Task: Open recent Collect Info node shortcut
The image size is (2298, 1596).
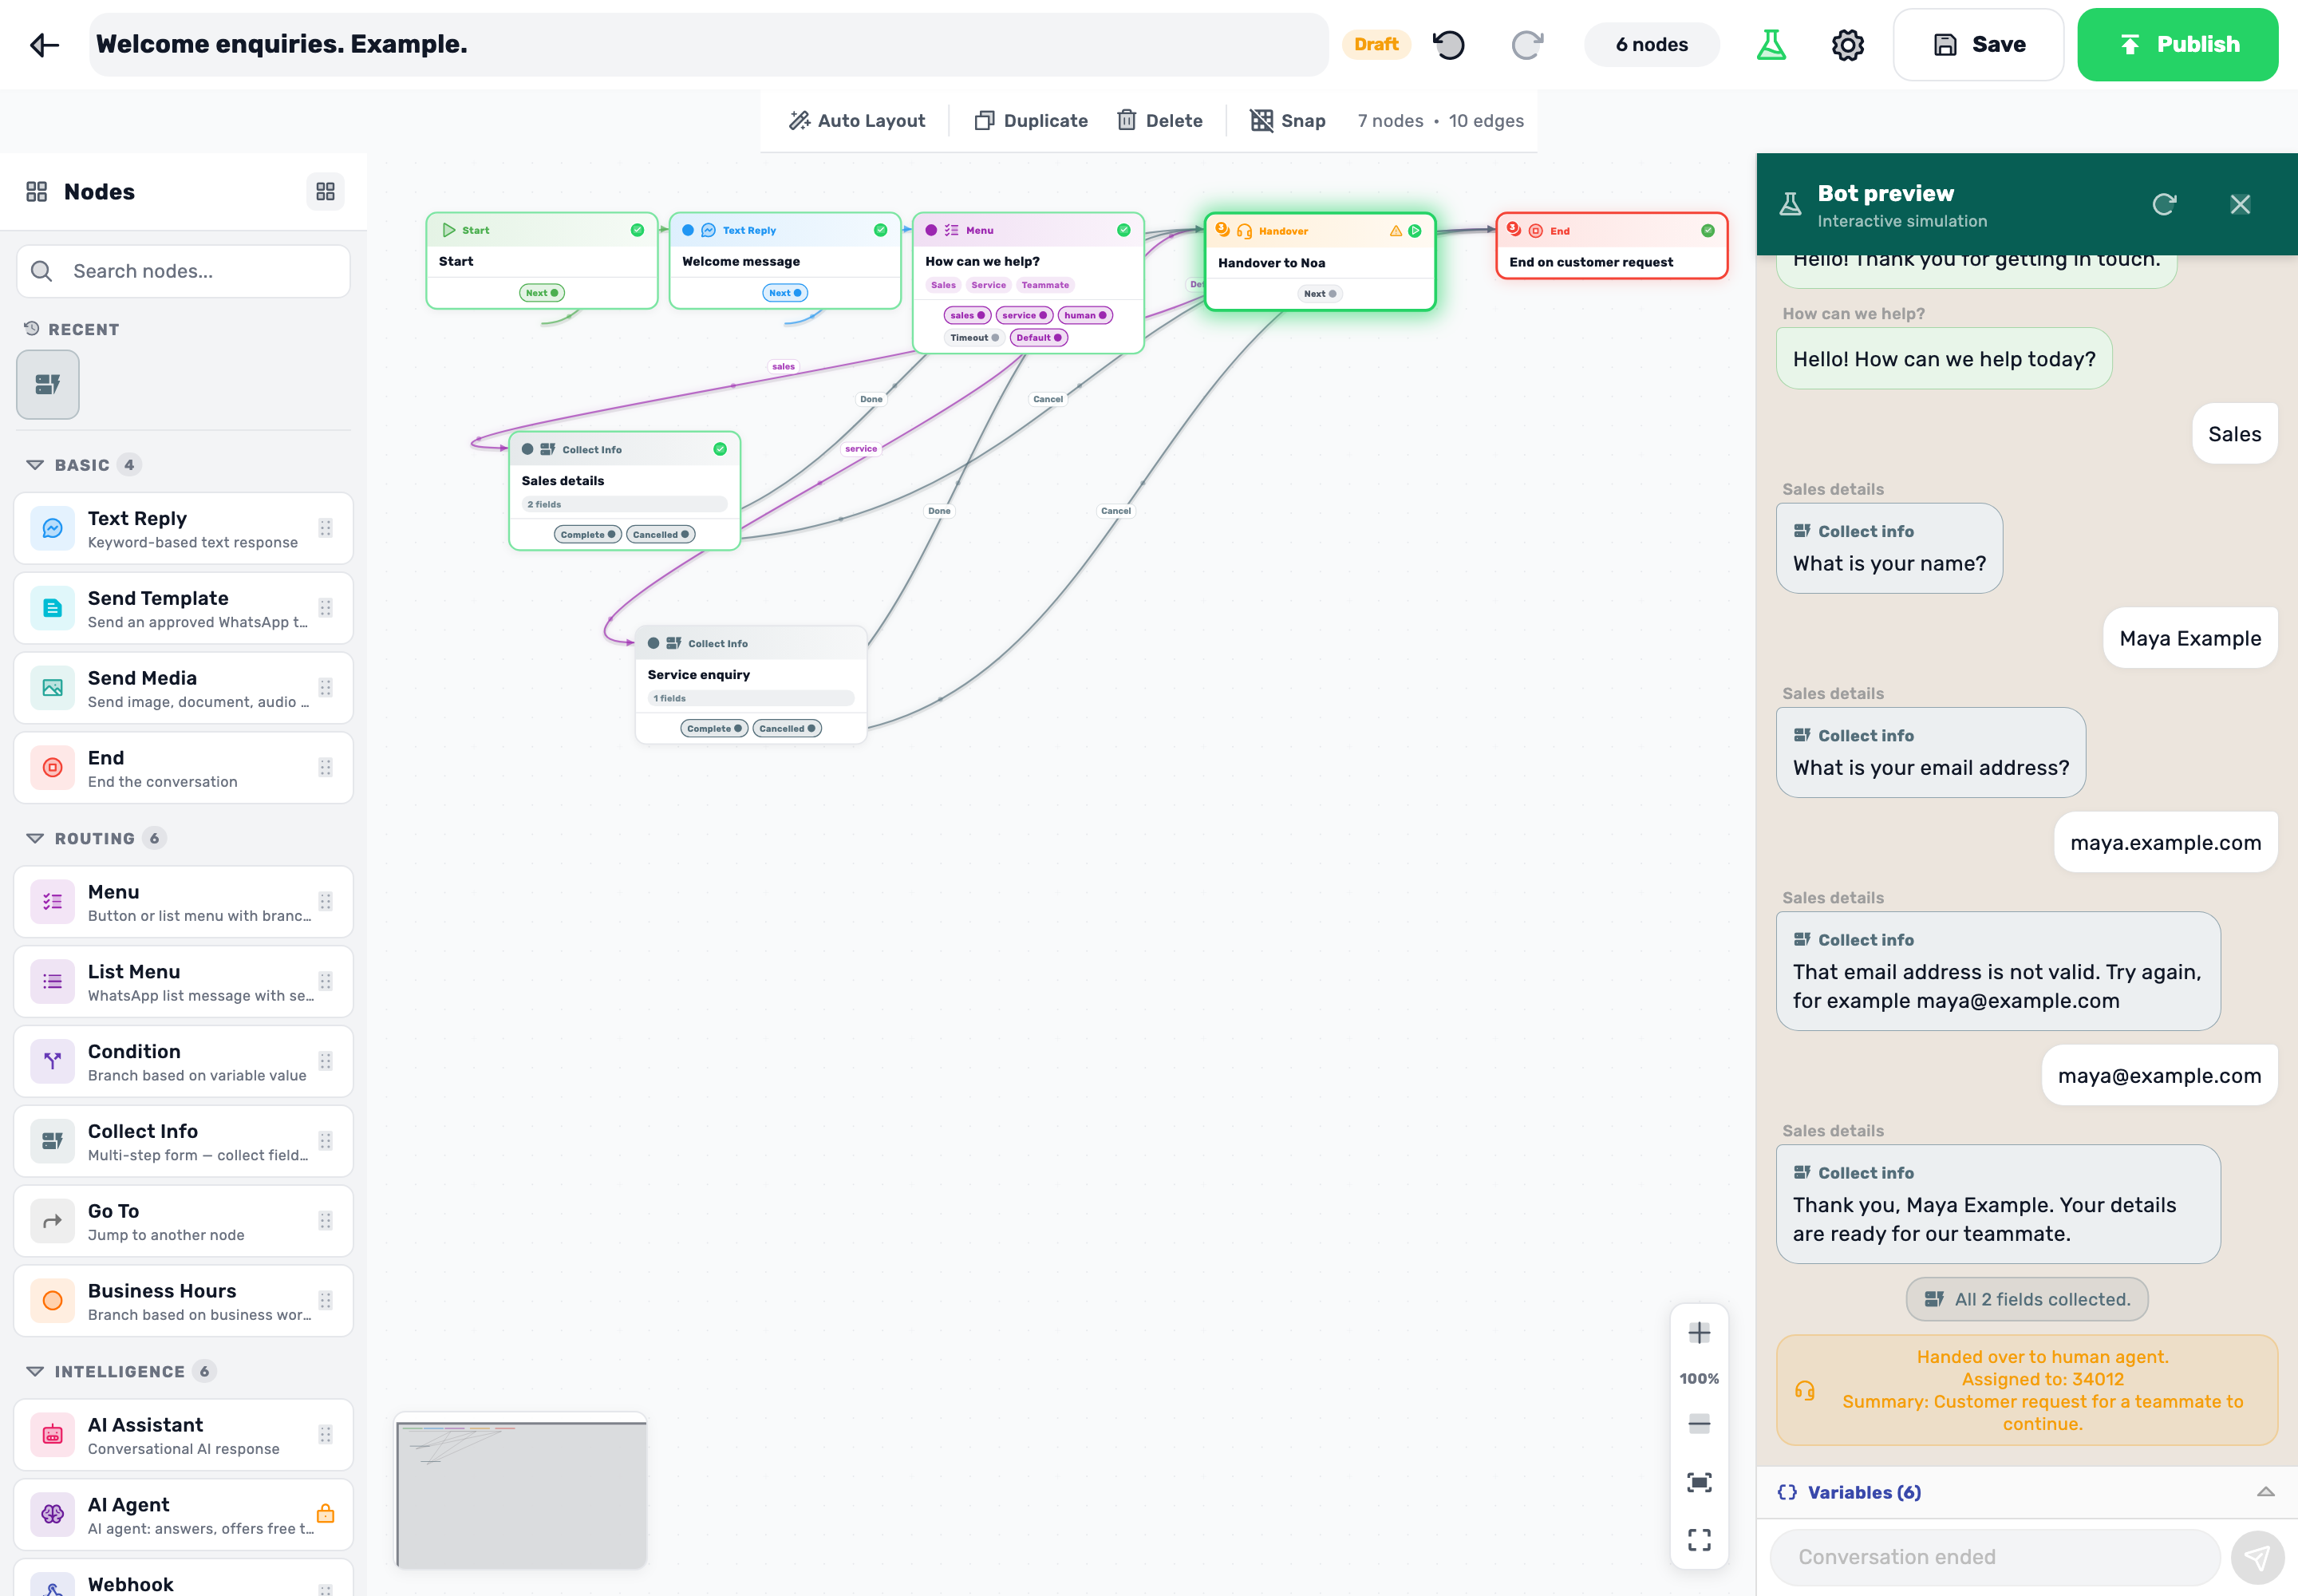Action: tap(48, 384)
